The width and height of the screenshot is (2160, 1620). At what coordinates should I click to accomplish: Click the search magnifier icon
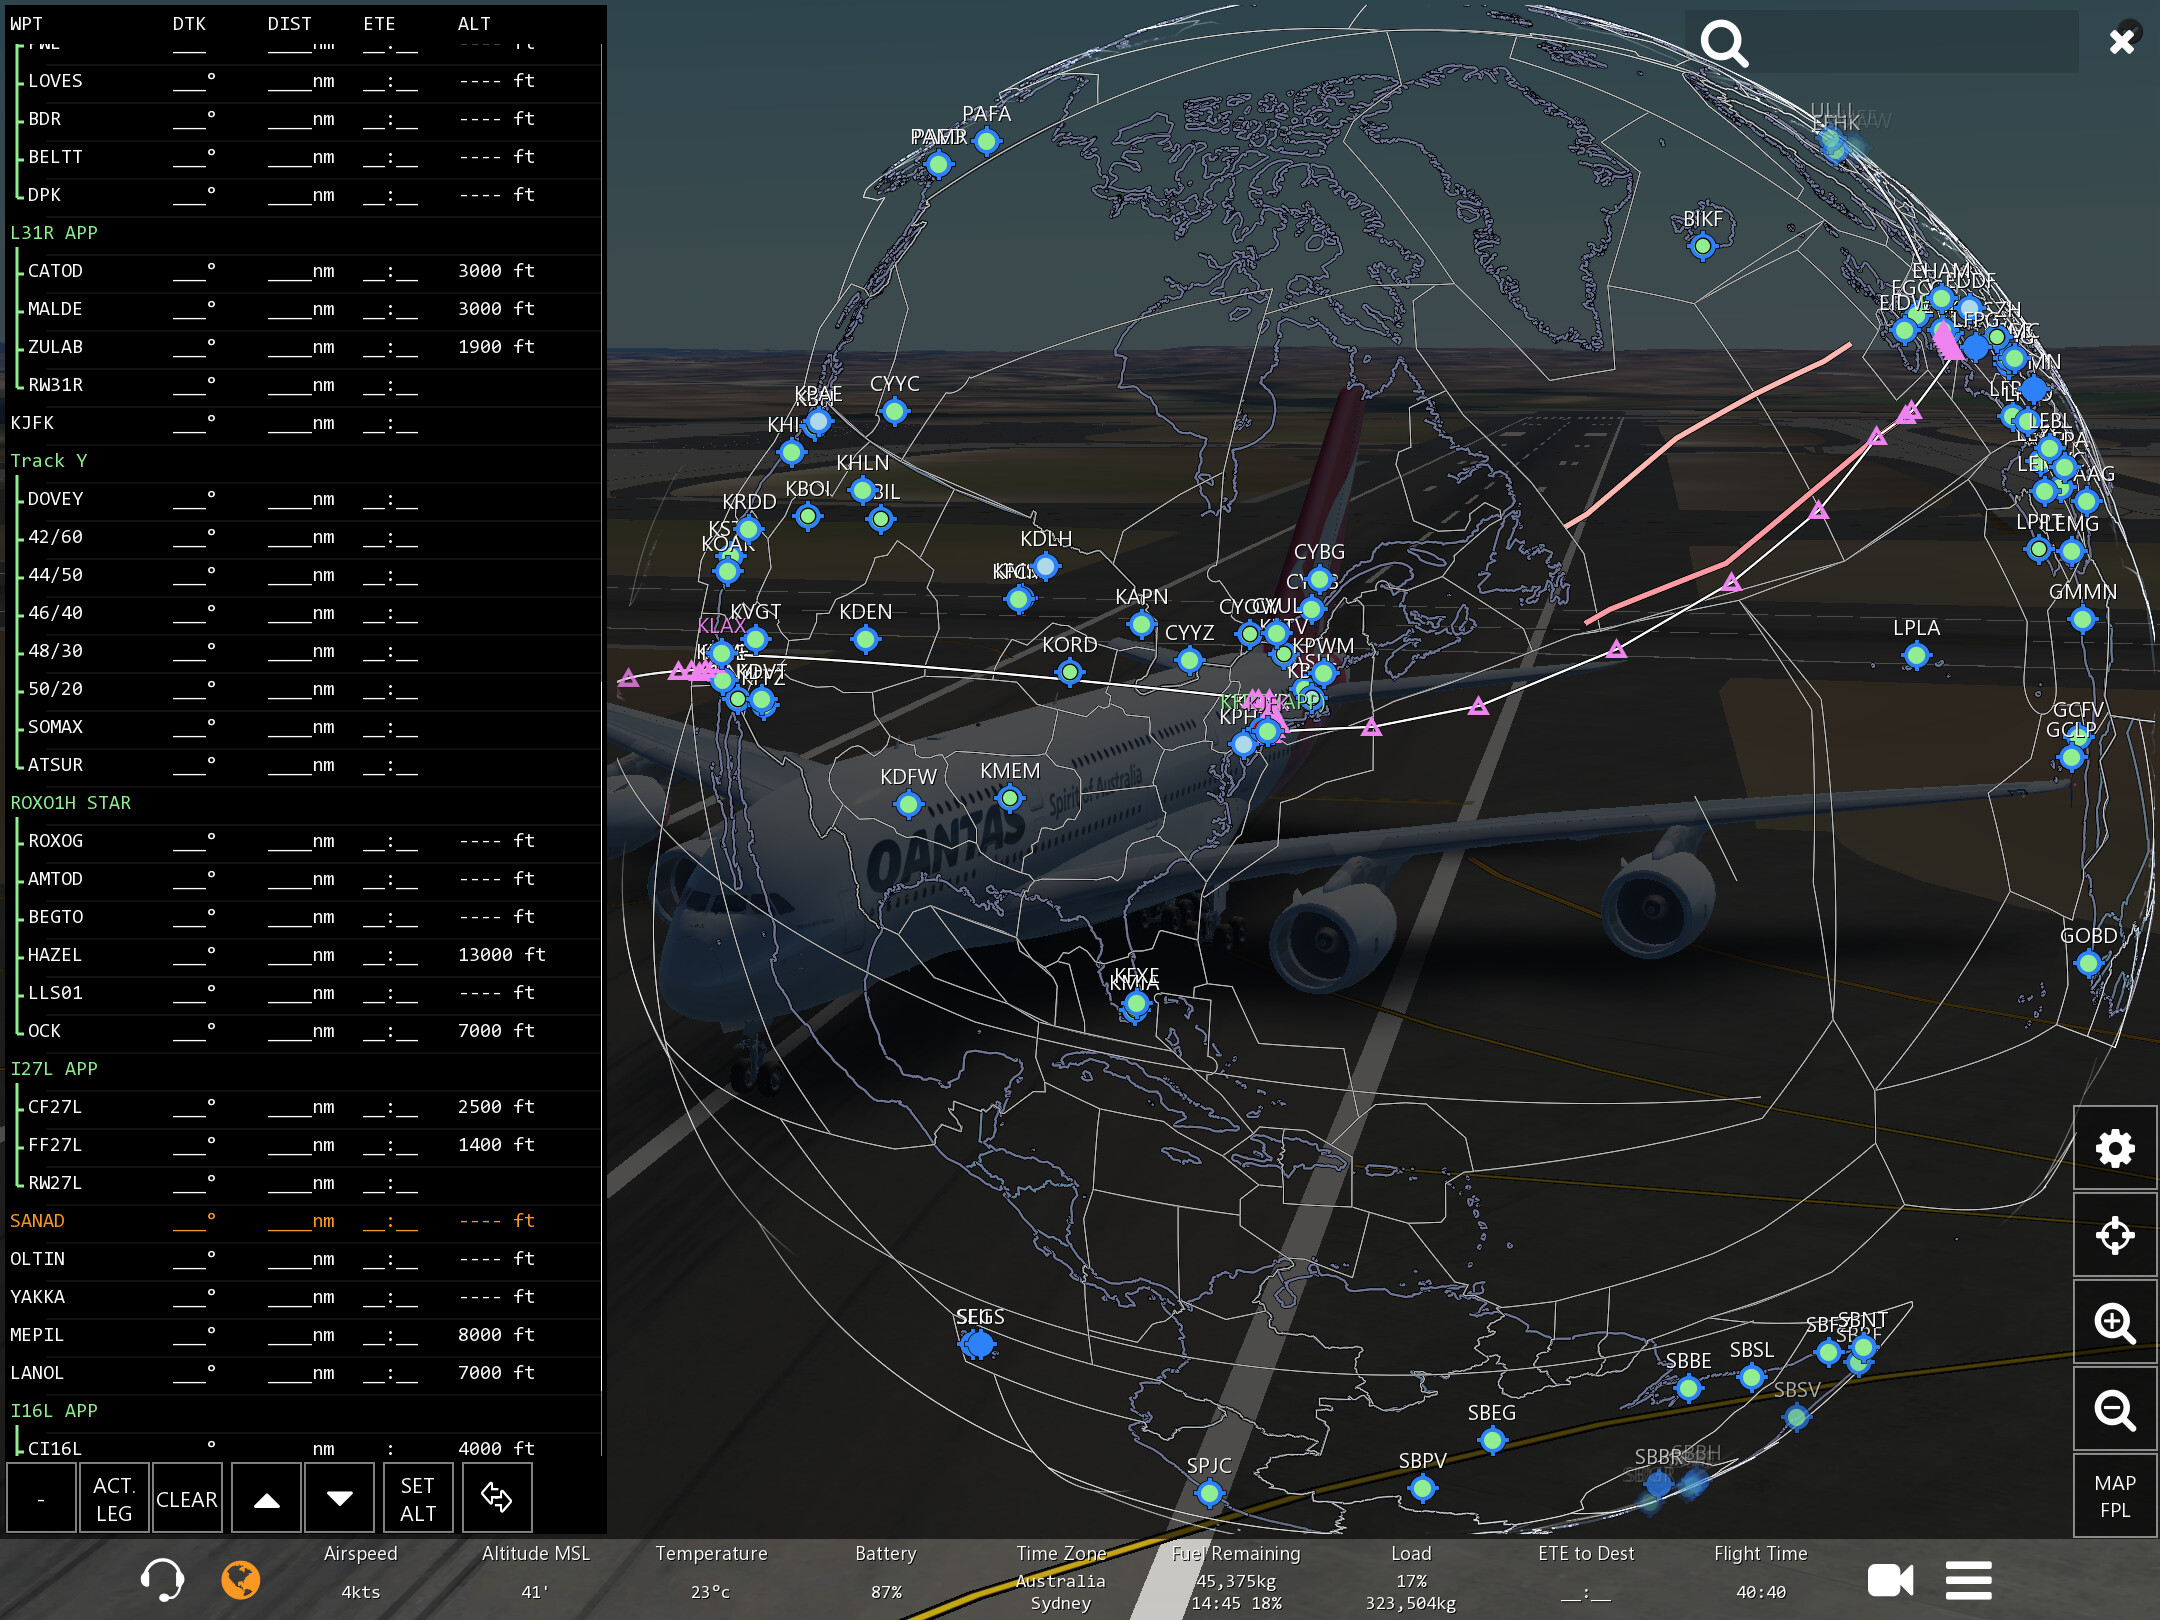[x=1724, y=43]
